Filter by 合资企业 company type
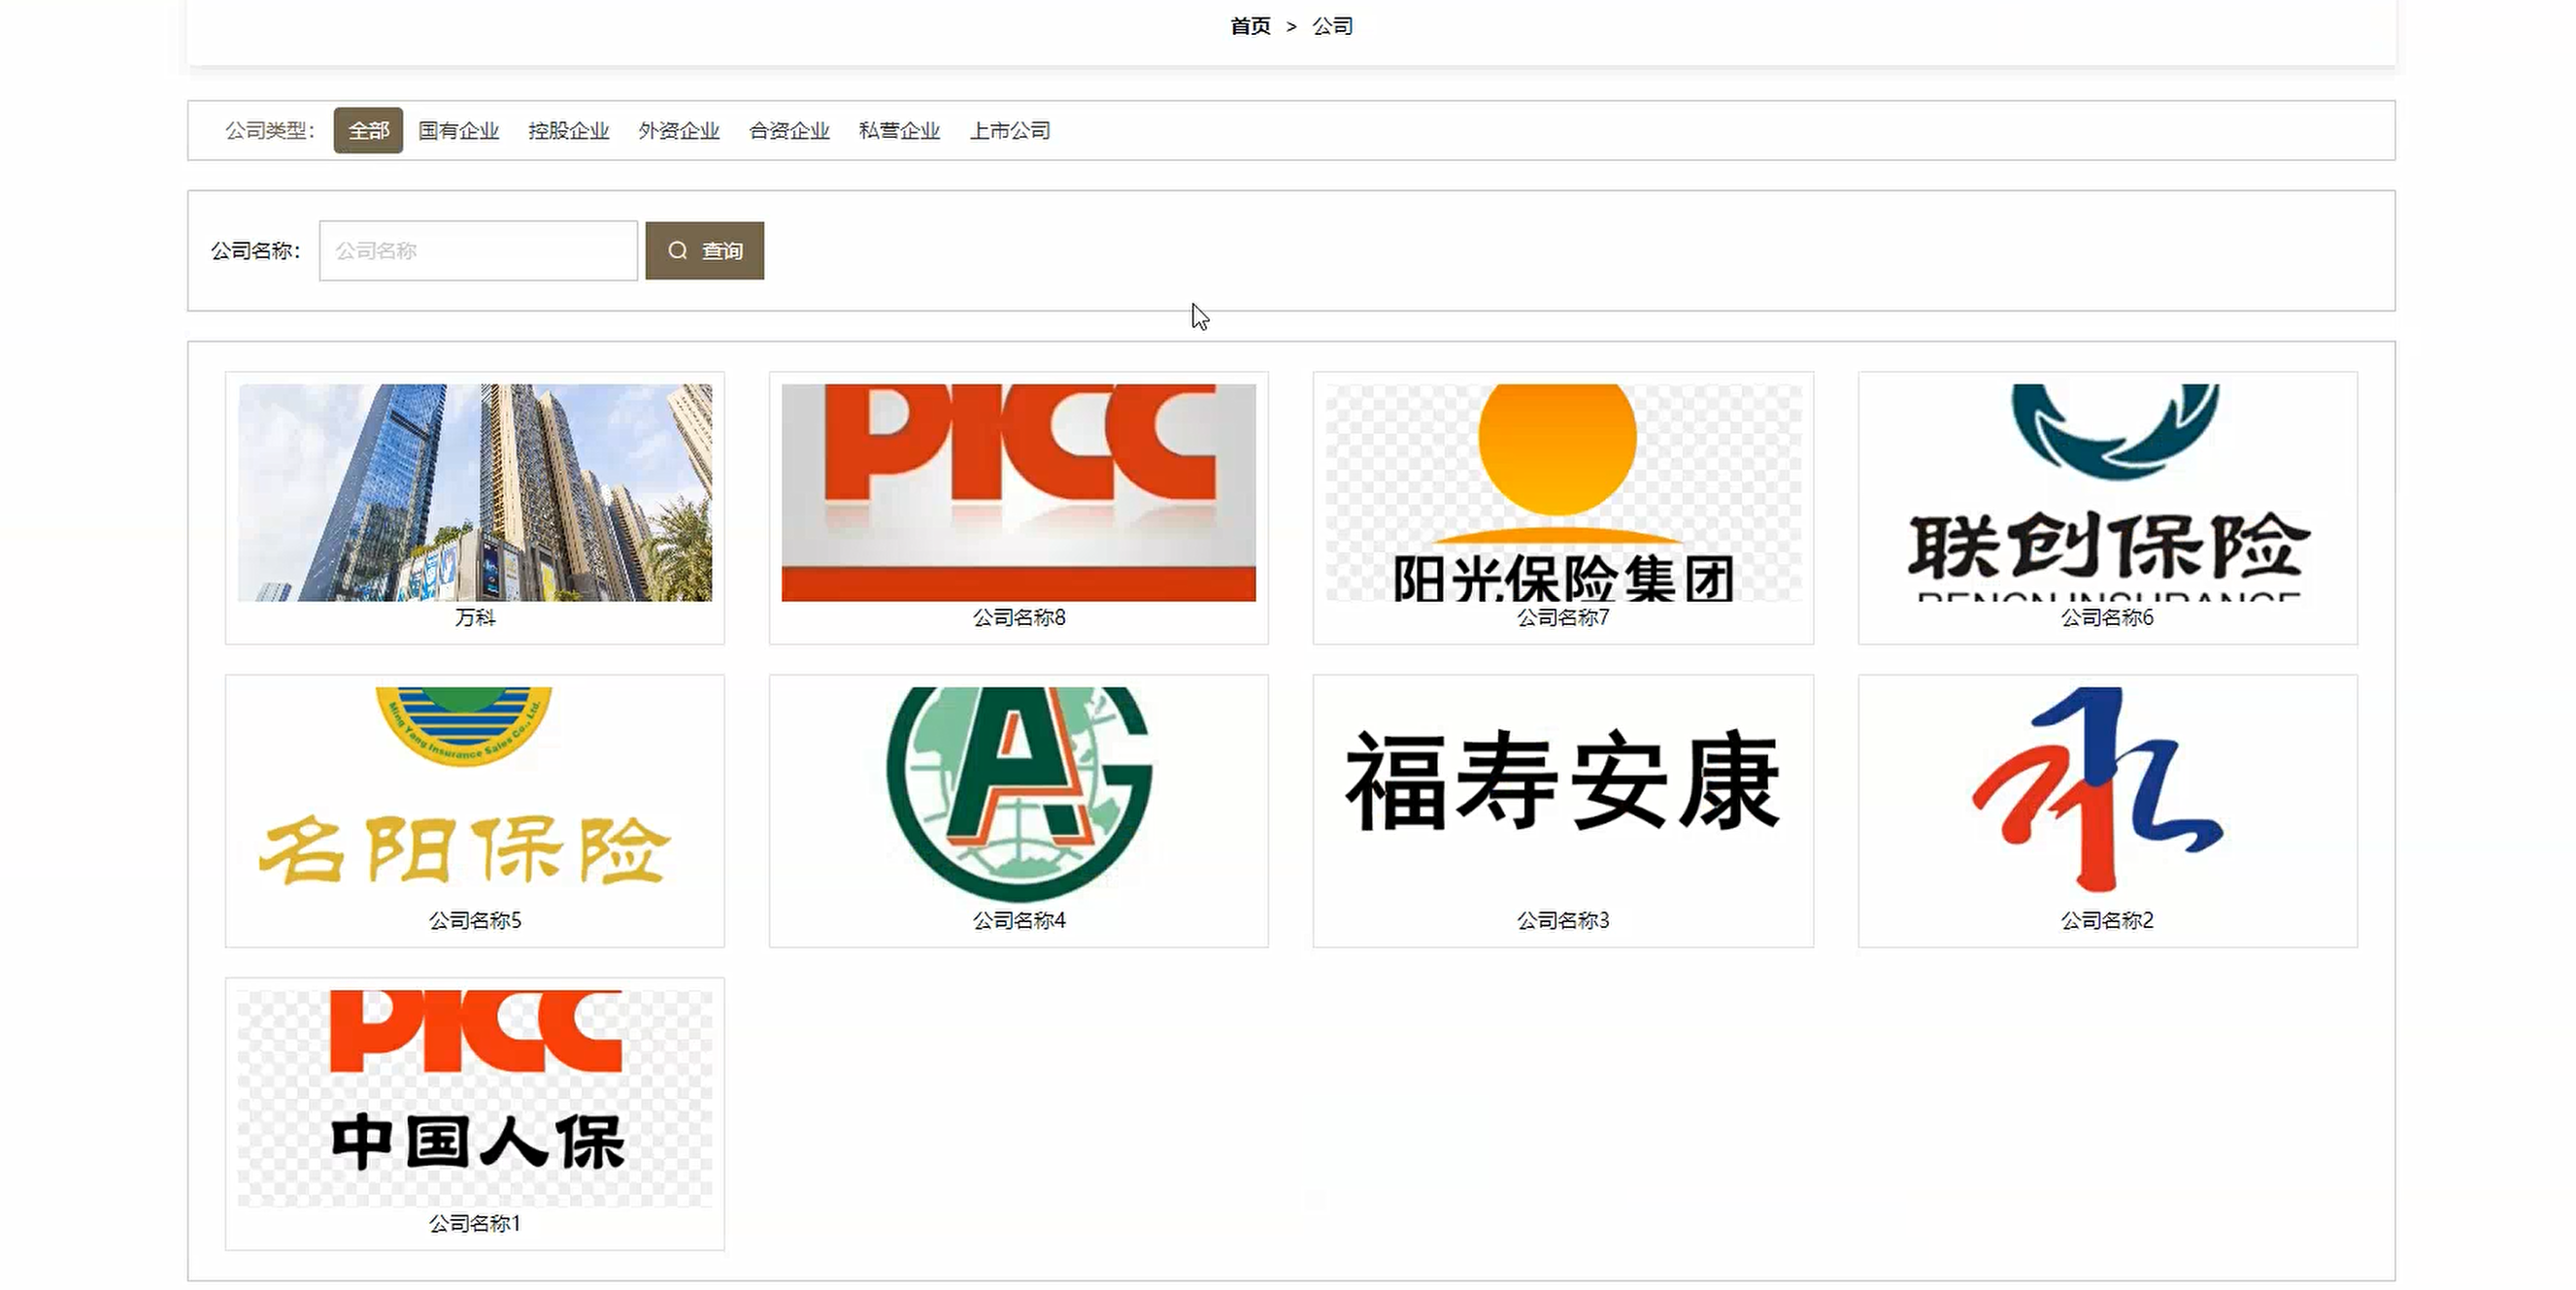The height and width of the screenshot is (1290, 2576). click(789, 130)
